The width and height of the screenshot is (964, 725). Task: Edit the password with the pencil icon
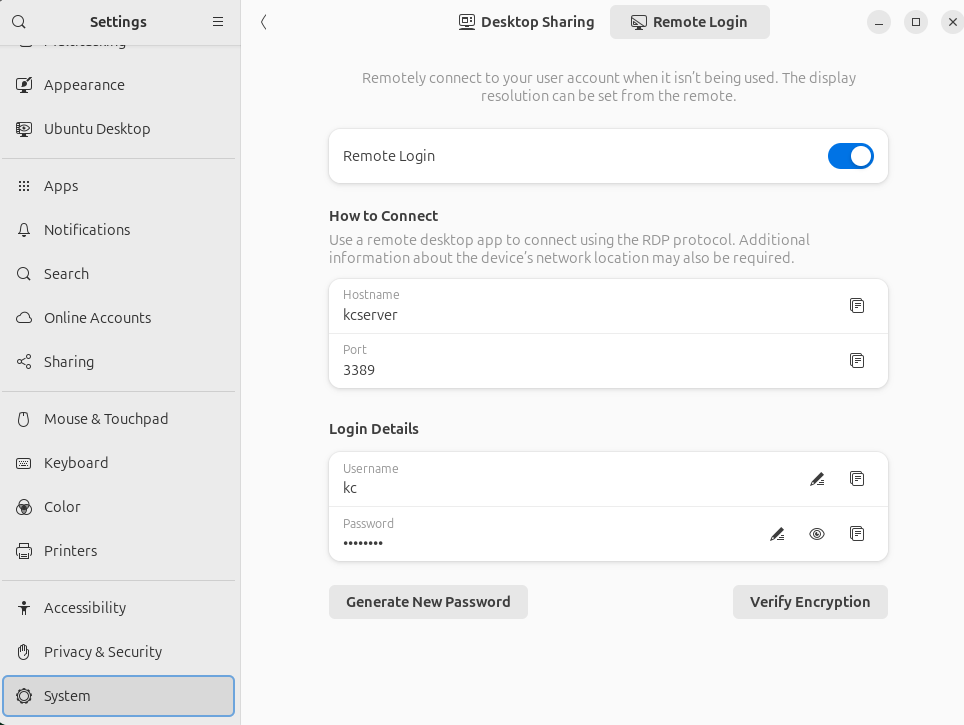click(777, 534)
